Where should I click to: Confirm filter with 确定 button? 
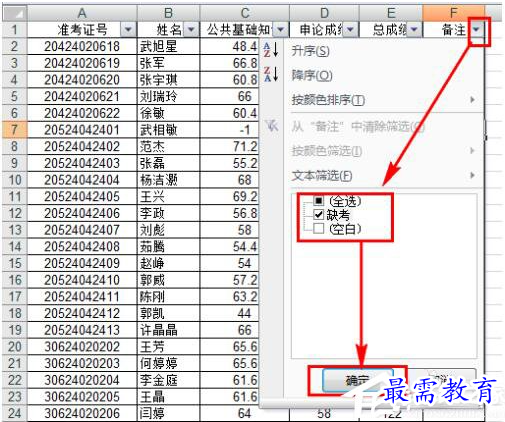pyautogui.click(x=358, y=380)
